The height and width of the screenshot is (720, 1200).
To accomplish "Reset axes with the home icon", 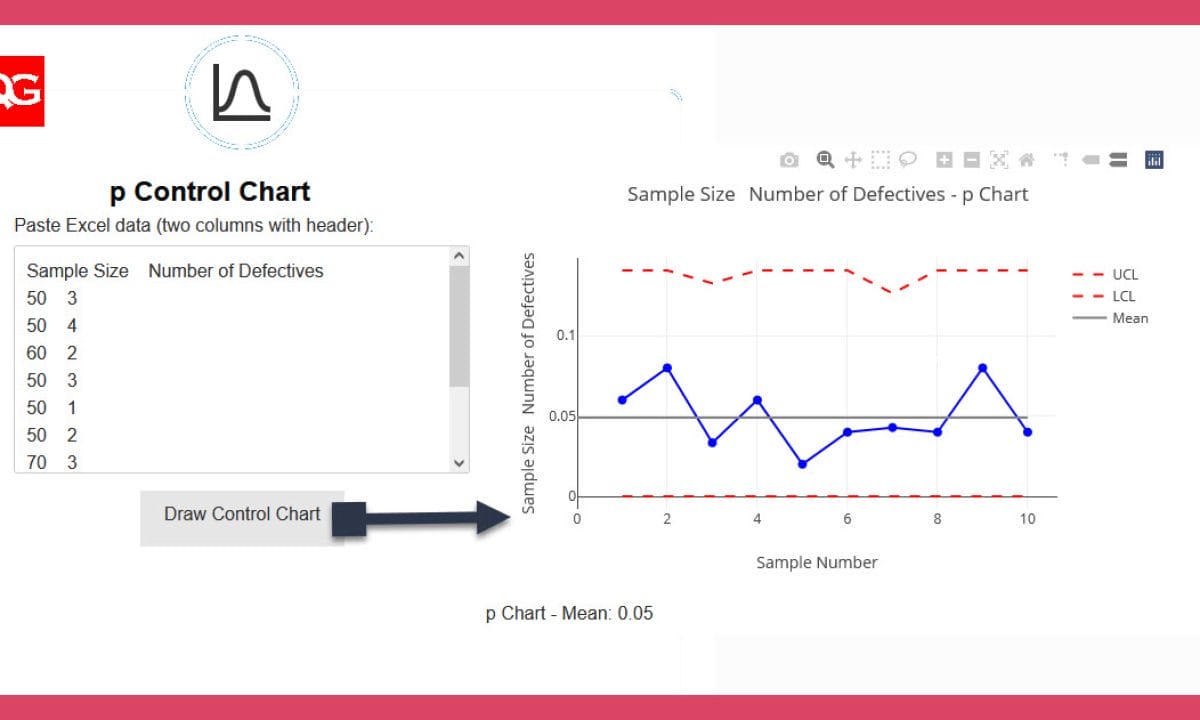I will tap(1026, 160).
